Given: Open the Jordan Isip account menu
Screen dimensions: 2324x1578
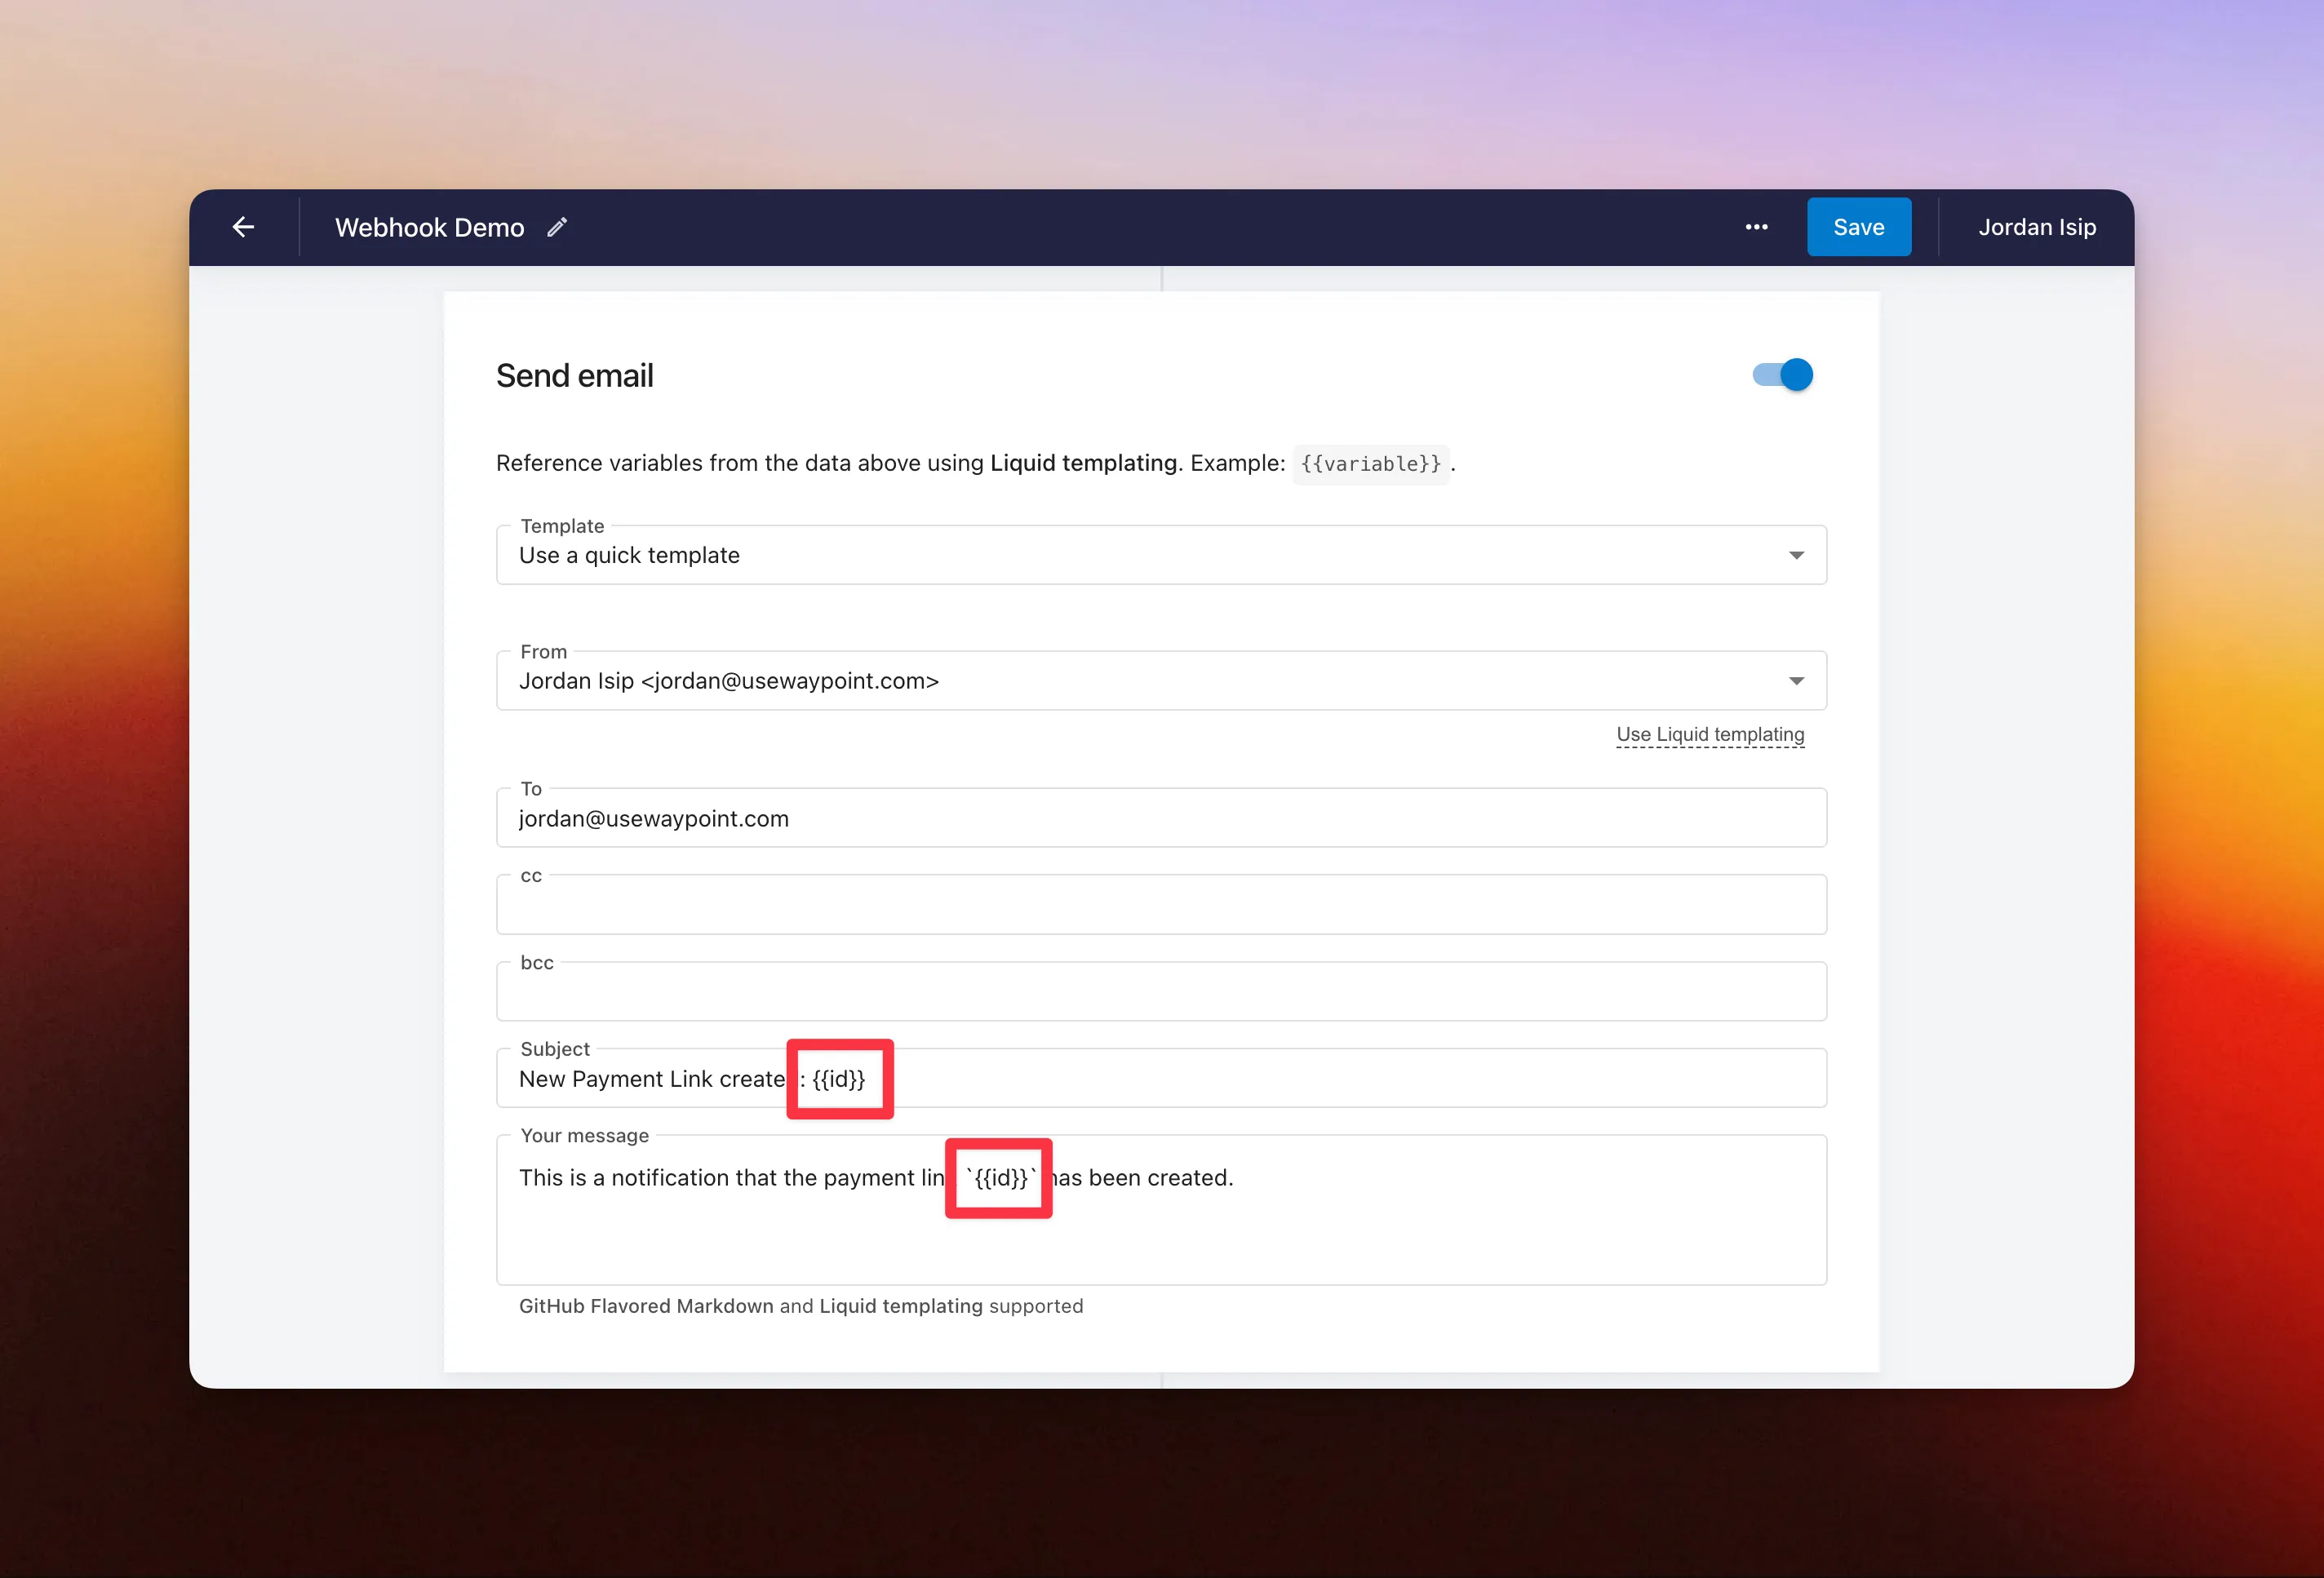Looking at the screenshot, I should [2037, 227].
